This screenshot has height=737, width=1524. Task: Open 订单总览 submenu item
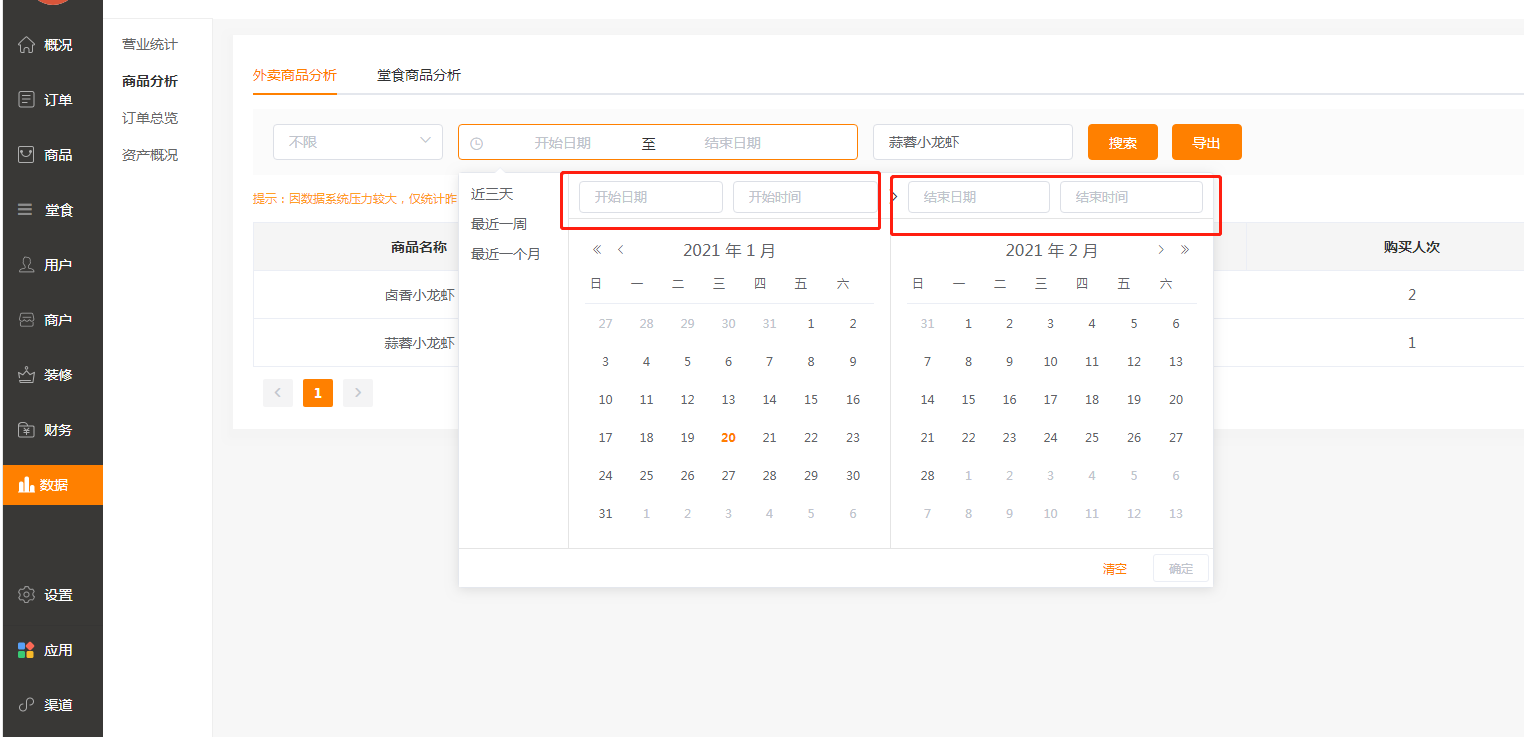[x=150, y=118]
